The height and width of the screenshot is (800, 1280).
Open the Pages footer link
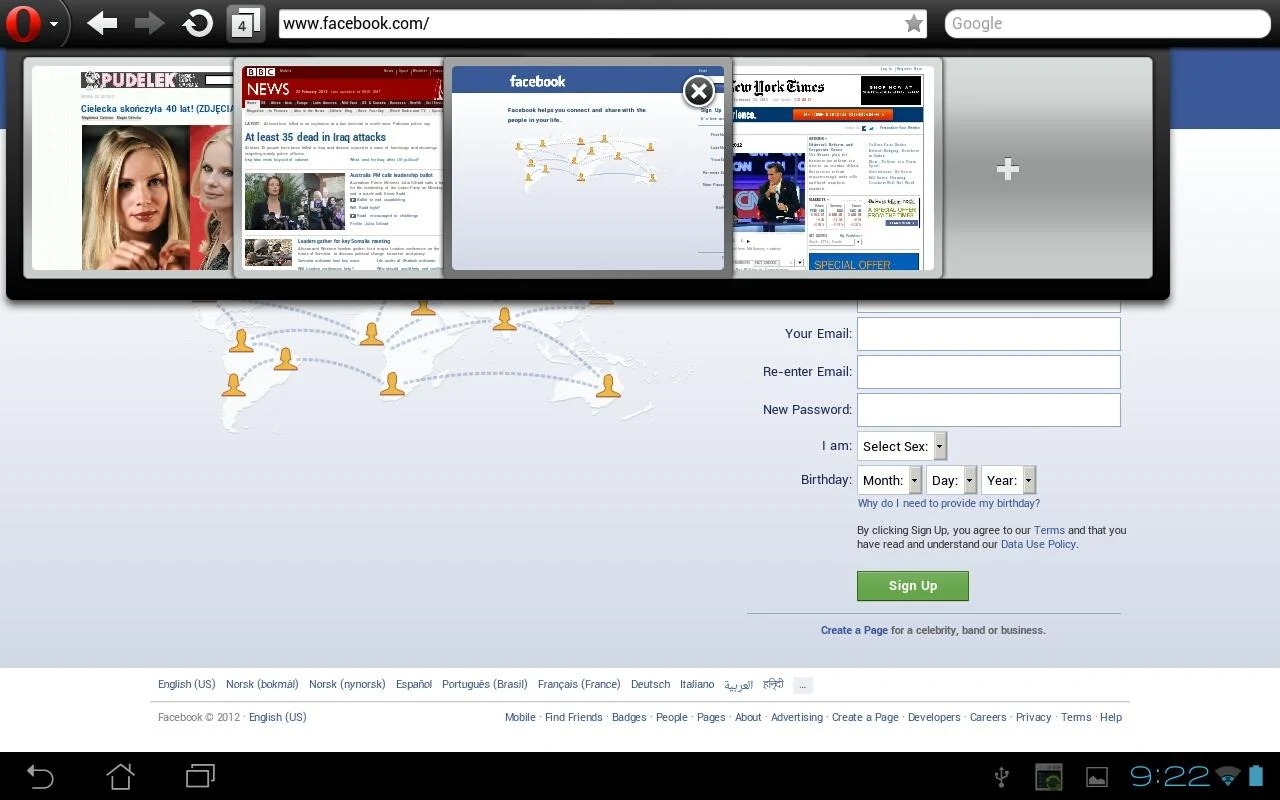tap(711, 718)
